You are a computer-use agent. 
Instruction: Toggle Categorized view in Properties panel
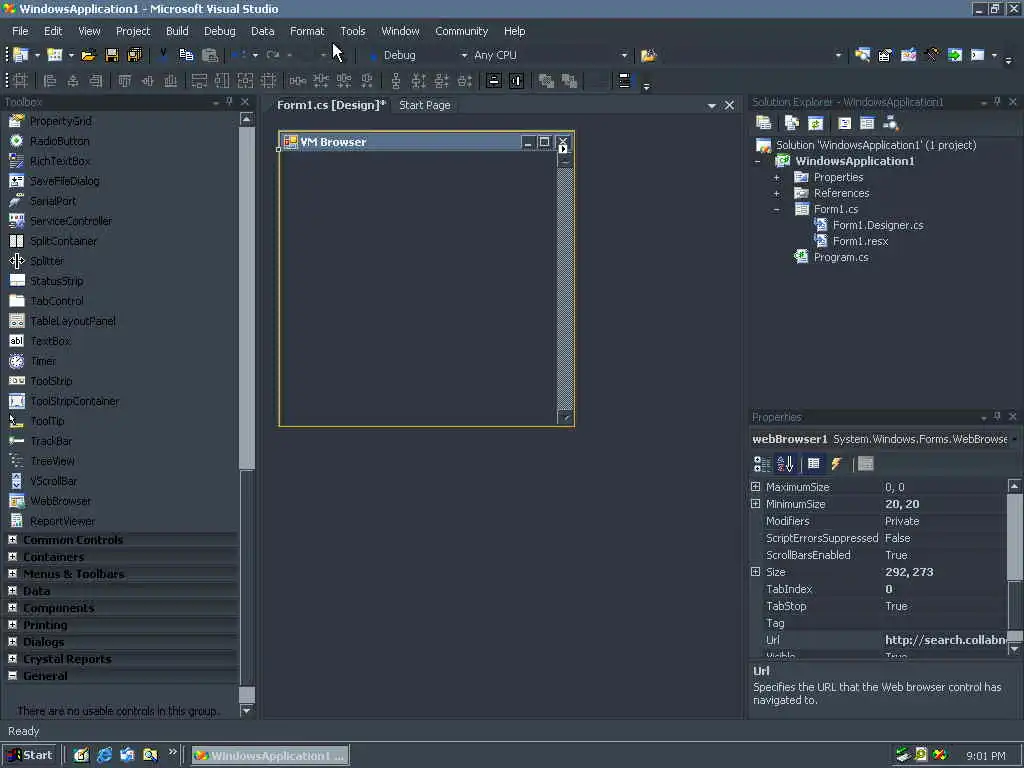click(762, 464)
